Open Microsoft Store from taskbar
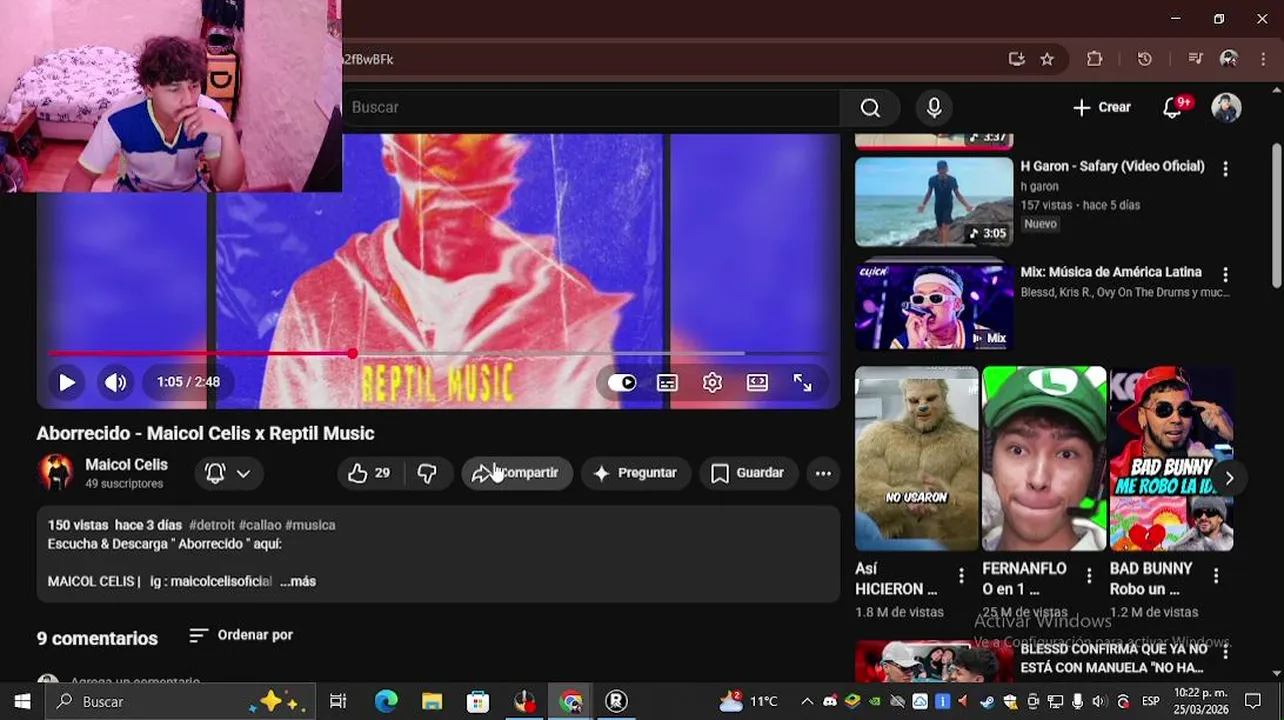Screen dimensions: 1284x720 click(x=478, y=702)
